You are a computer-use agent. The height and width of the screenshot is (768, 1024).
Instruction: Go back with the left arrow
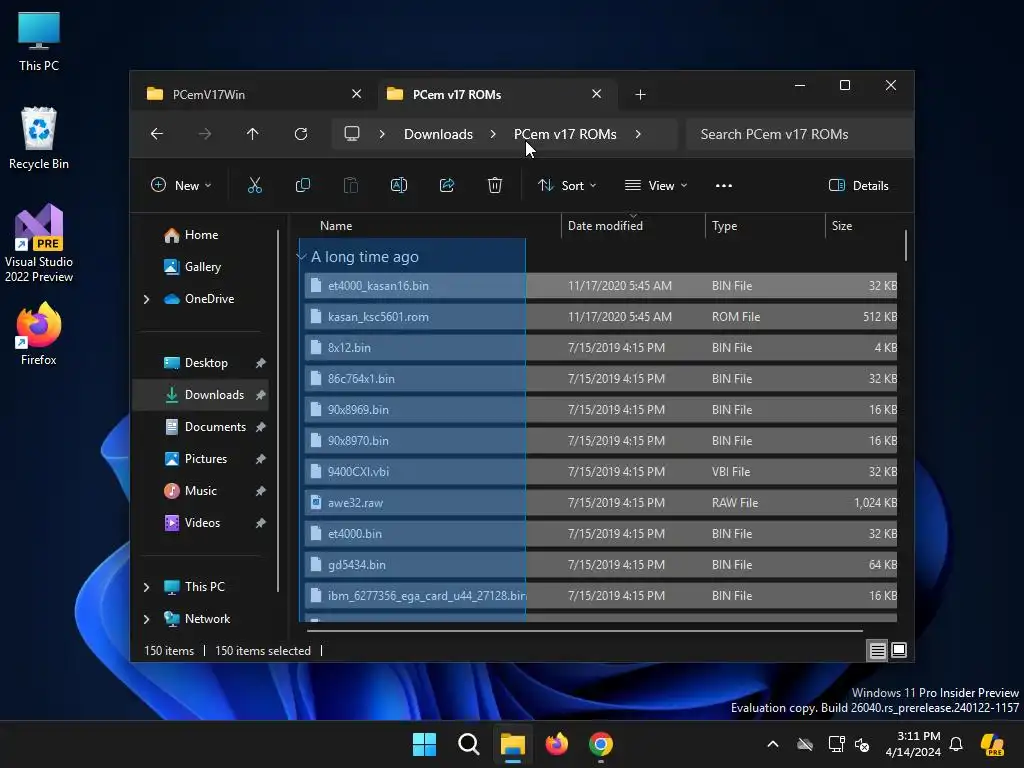pos(157,134)
